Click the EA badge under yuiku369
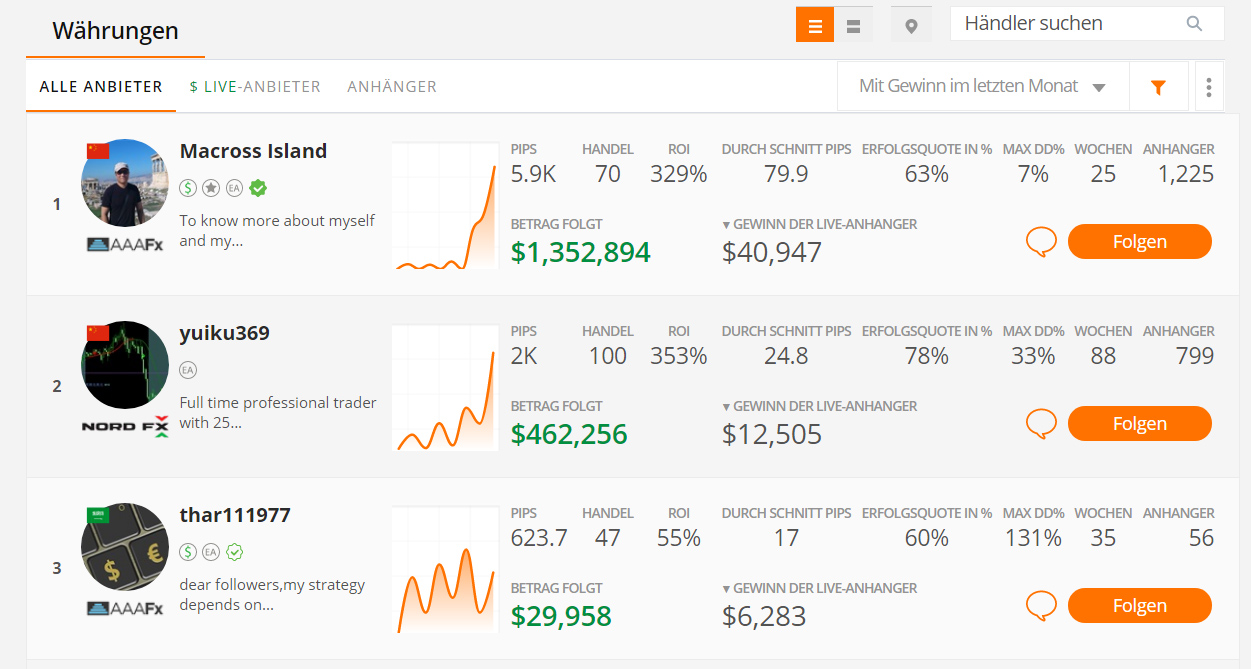 [x=188, y=370]
